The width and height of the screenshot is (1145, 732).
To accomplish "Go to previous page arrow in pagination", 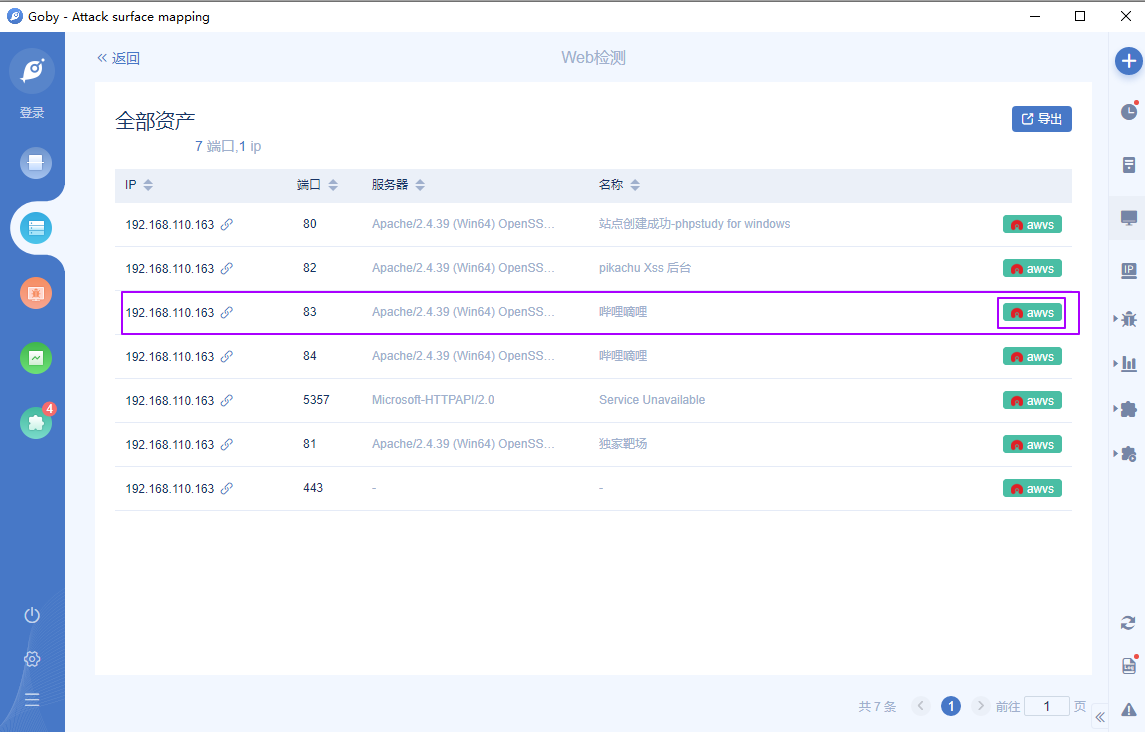I will point(921,706).
